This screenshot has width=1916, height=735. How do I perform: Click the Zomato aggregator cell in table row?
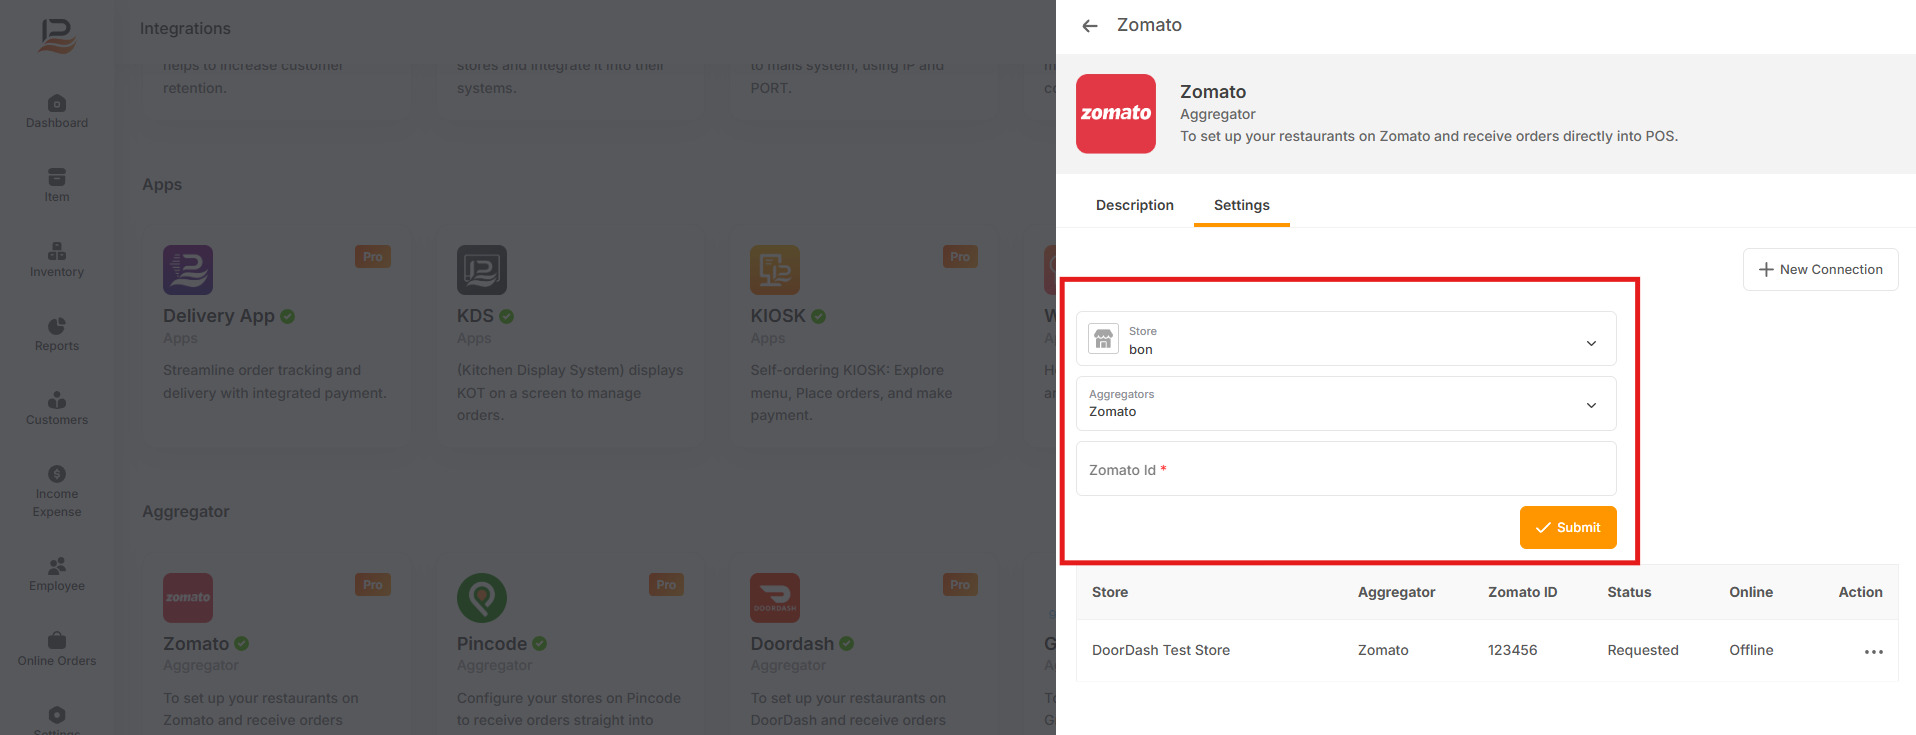[x=1383, y=650]
